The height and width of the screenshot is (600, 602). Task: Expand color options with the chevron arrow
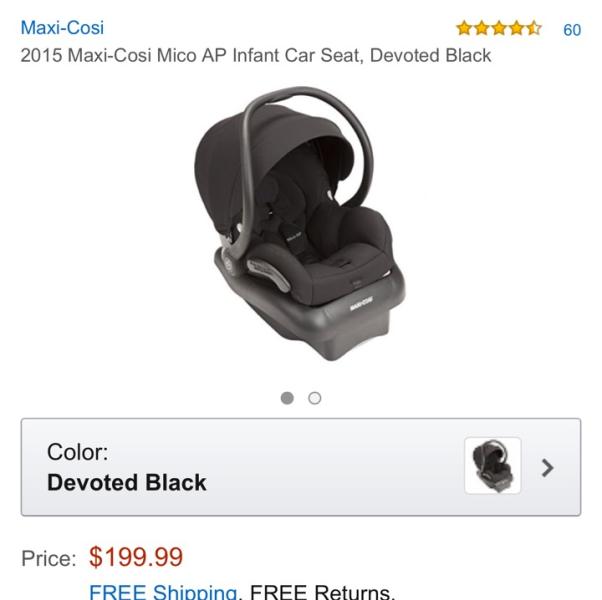[x=547, y=468]
